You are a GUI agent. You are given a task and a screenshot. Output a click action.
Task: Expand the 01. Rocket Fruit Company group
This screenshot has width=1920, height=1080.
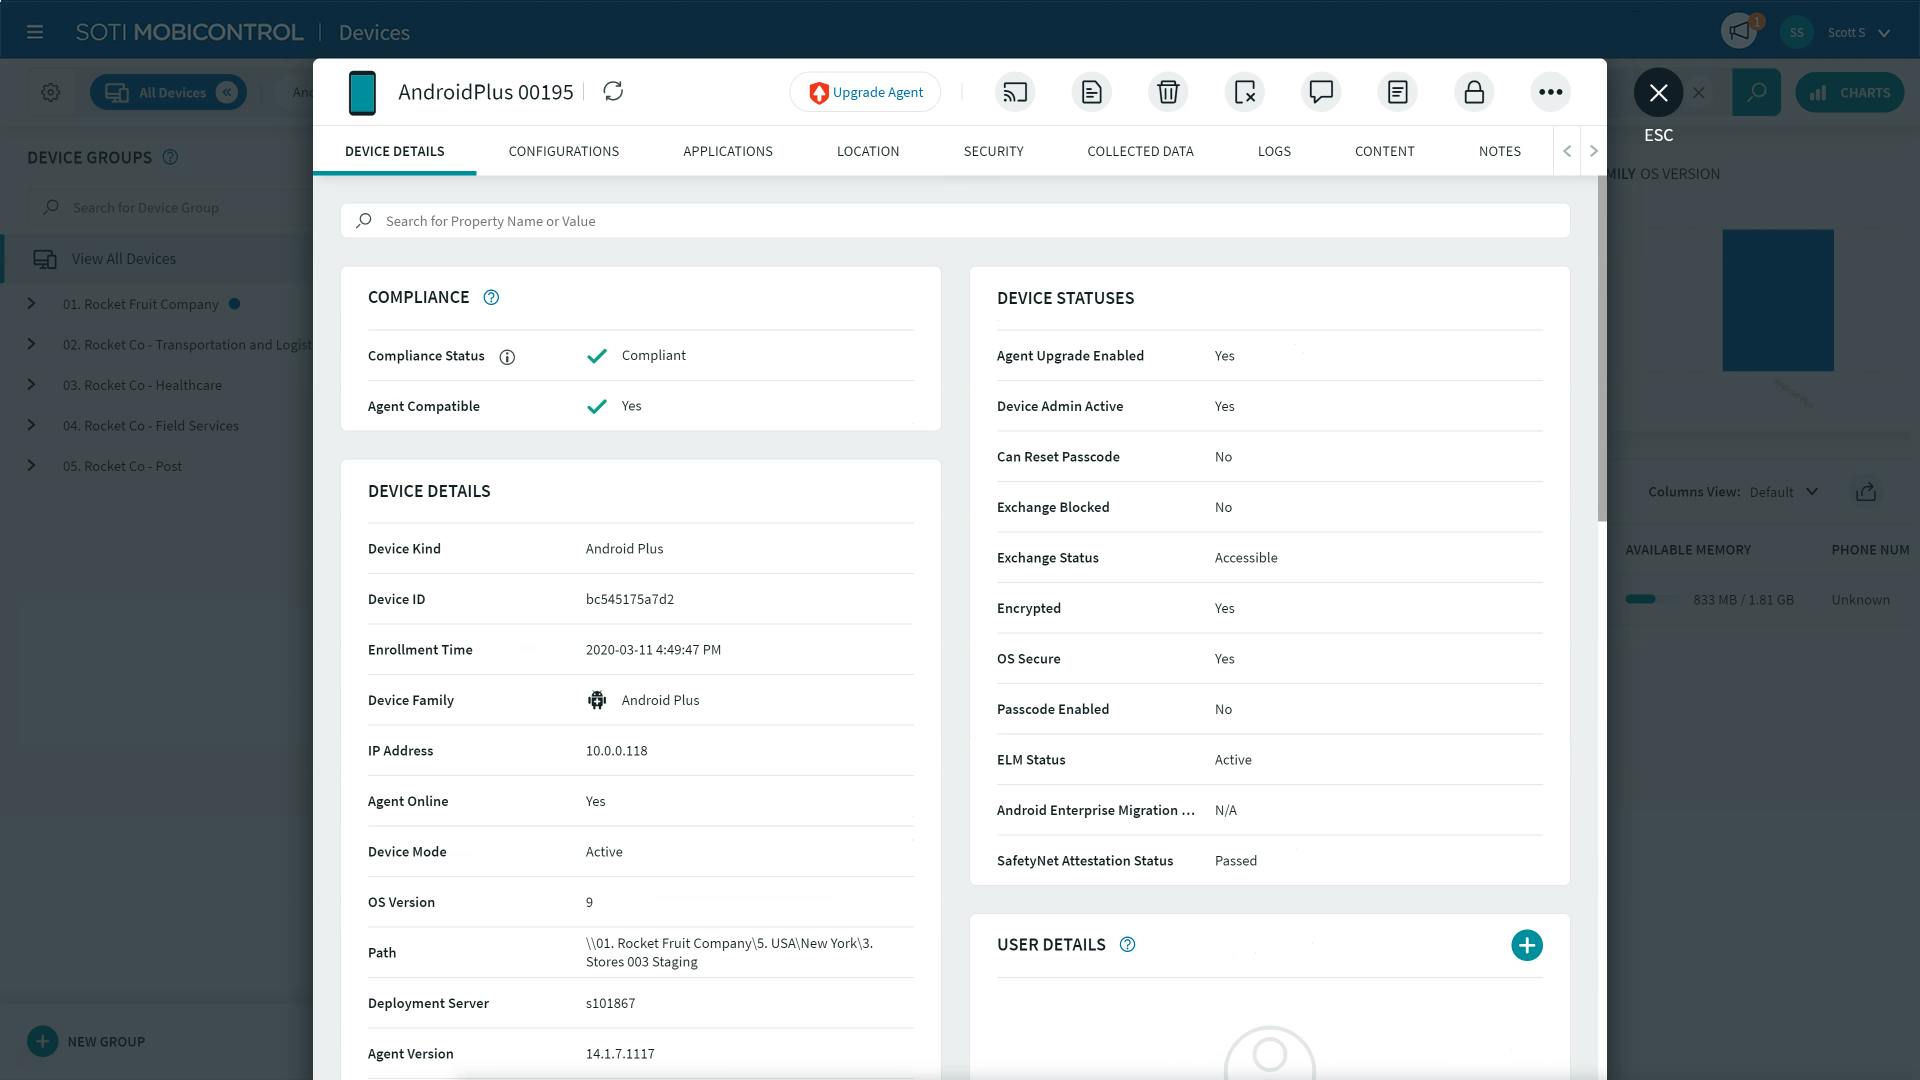tap(31, 304)
